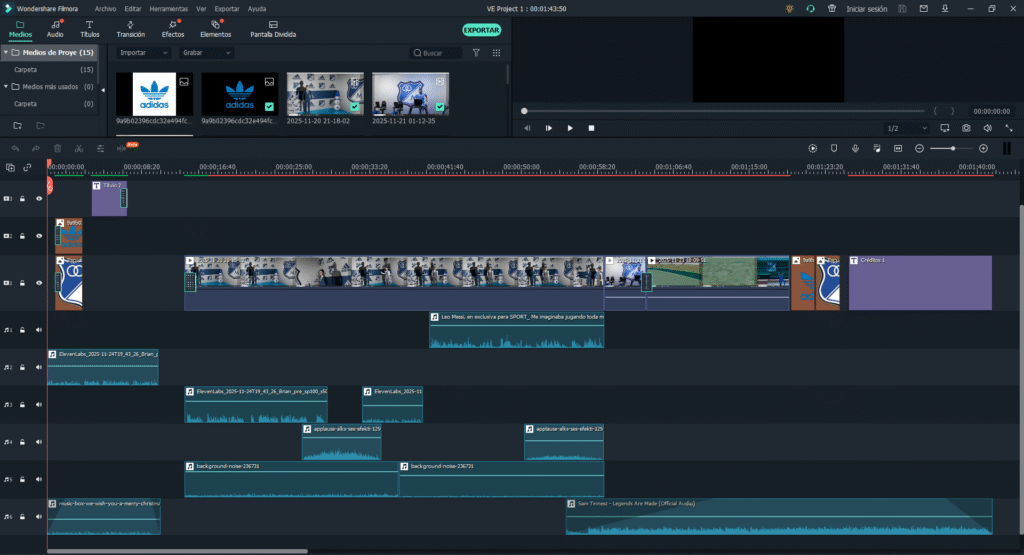The image size is (1024, 555).
Task: Open the Herramientas menu
Action: point(168,8)
